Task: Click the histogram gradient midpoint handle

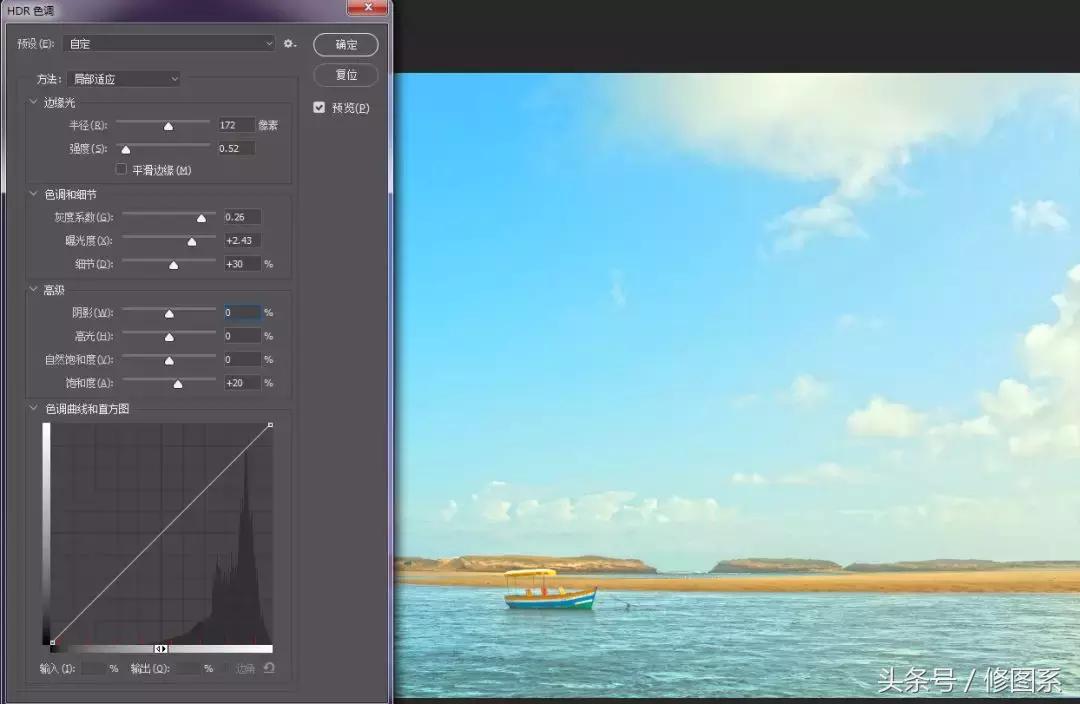Action: pyautogui.click(x=160, y=649)
